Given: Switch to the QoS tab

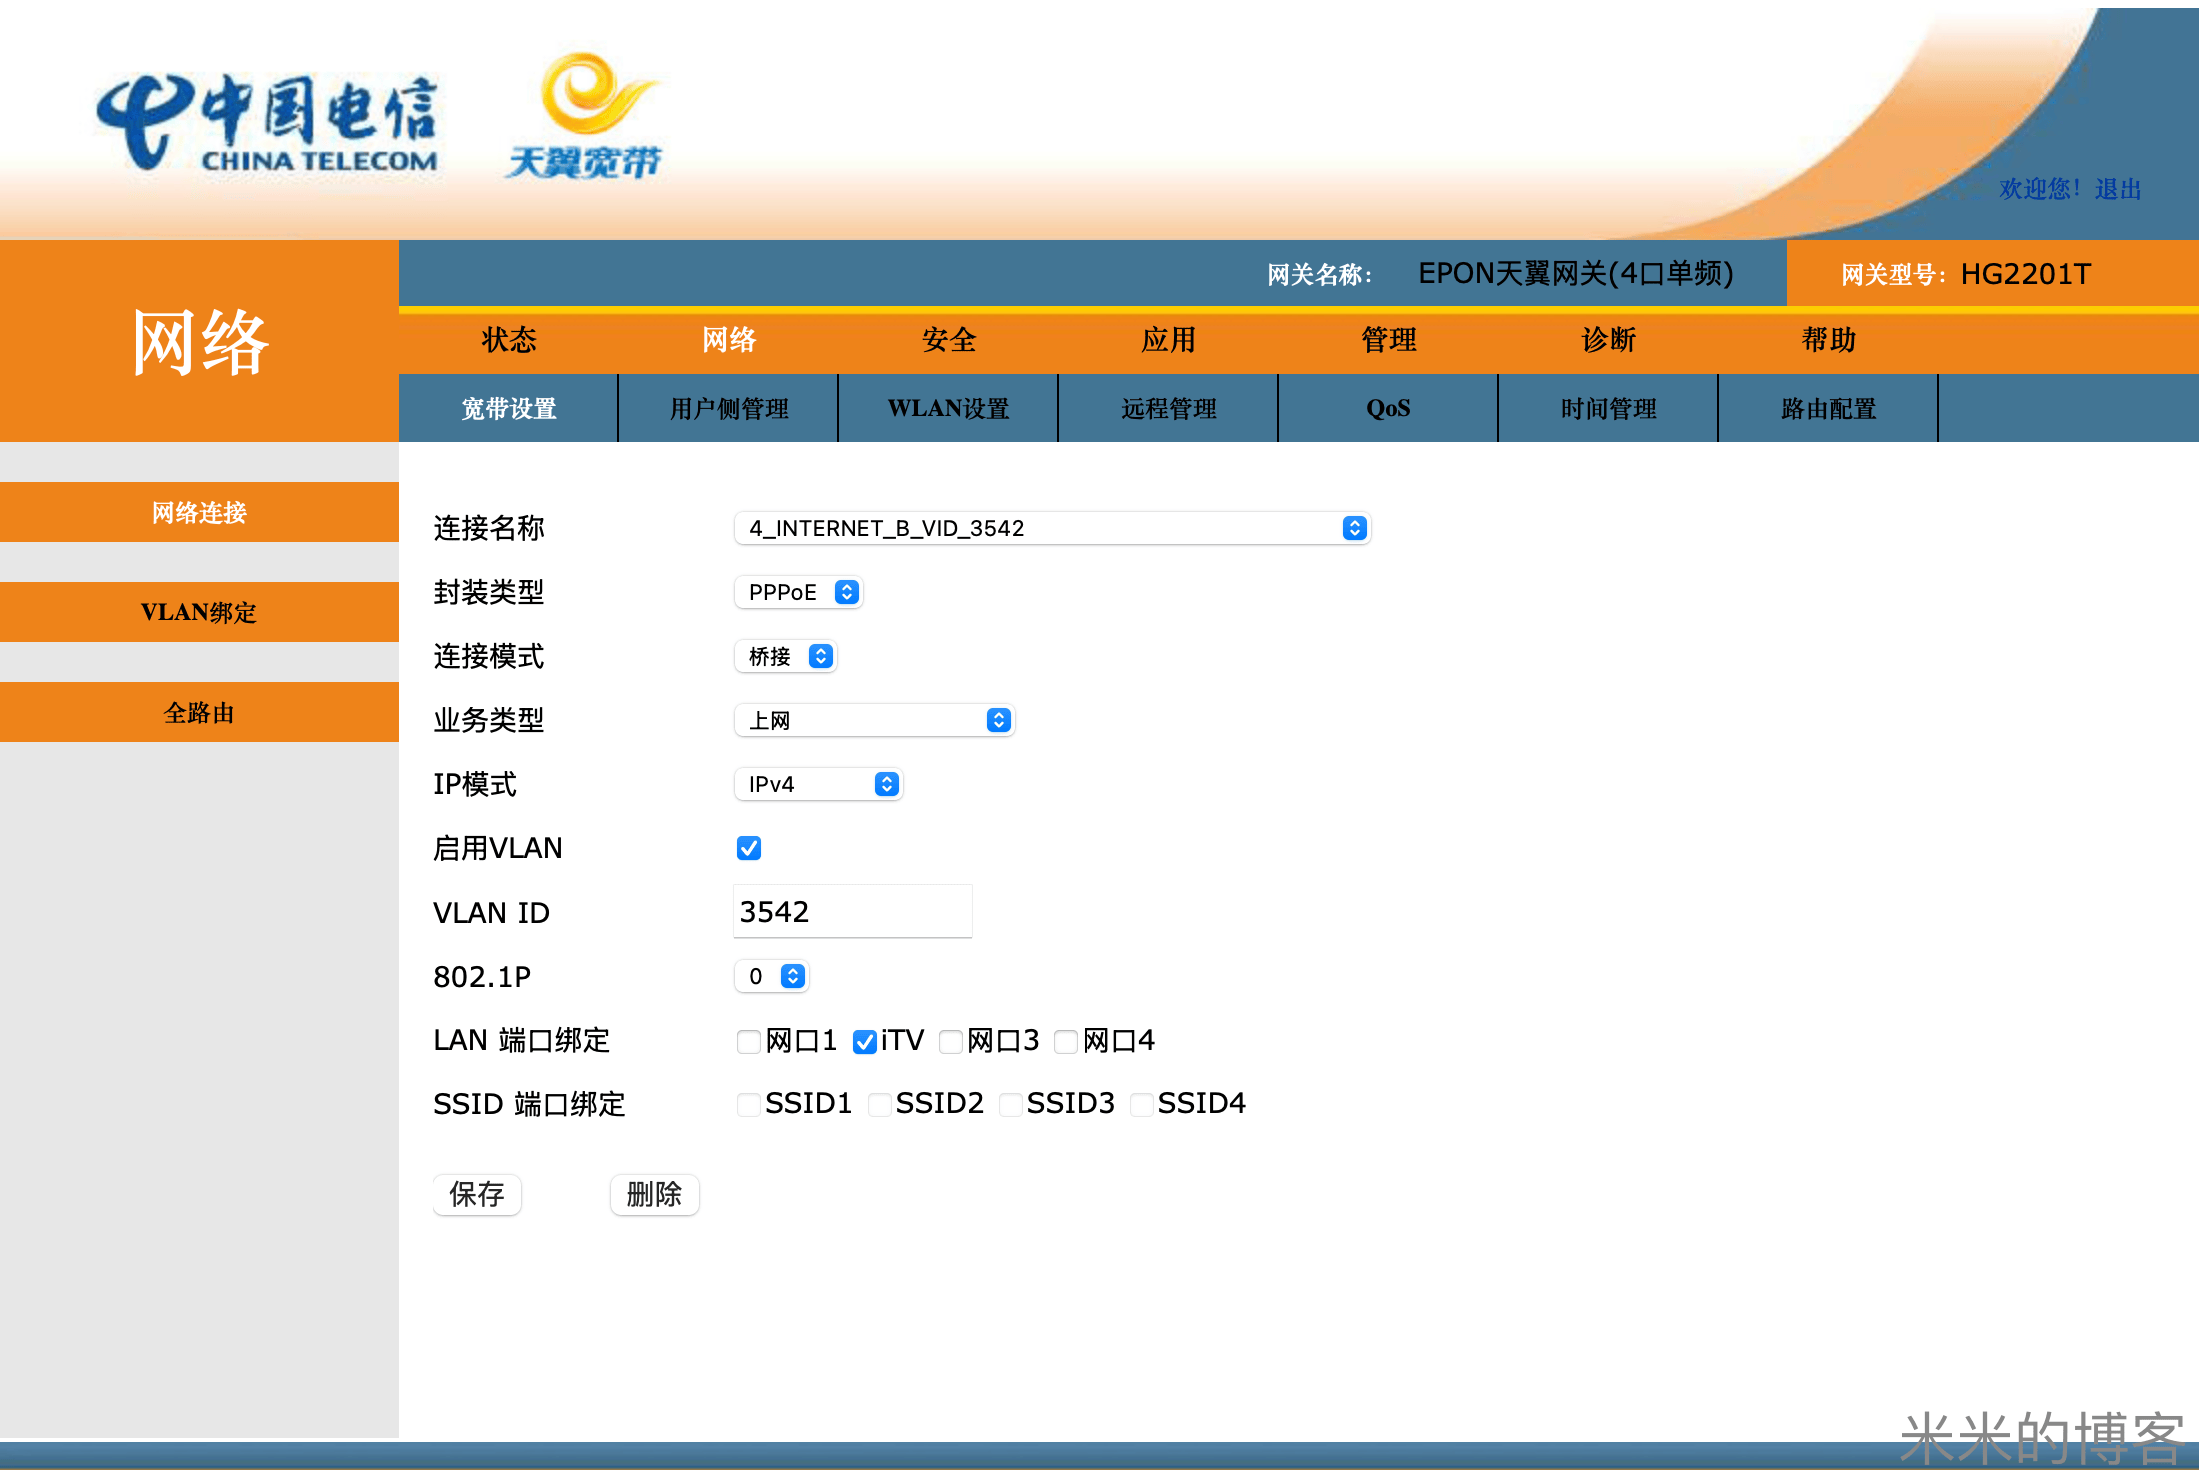Looking at the screenshot, I should pyautogui.click(x=1387, y=408).
